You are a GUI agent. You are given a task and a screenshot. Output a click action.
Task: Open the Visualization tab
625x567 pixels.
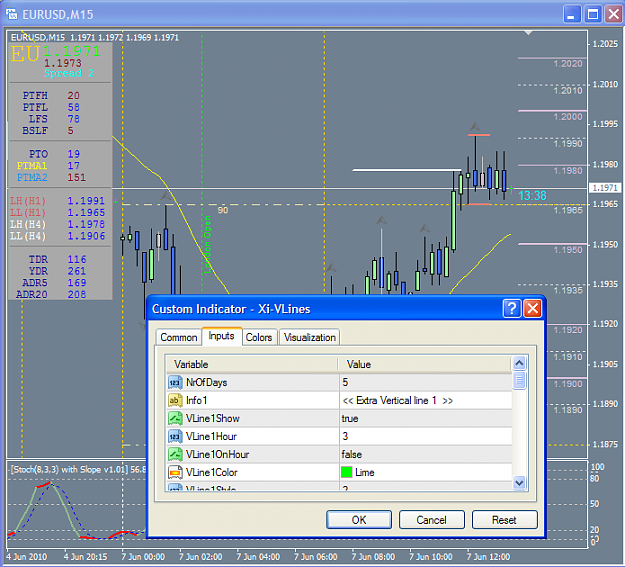310,337
